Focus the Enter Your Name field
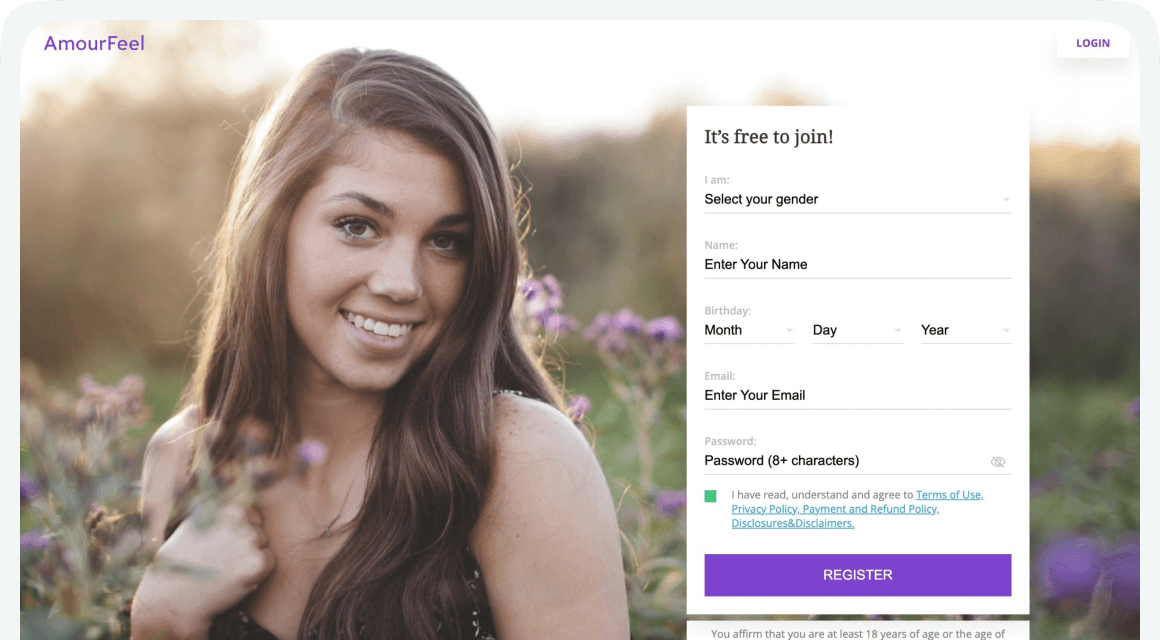The width and height of the screenshot is (1160, 640). point(857,264)
